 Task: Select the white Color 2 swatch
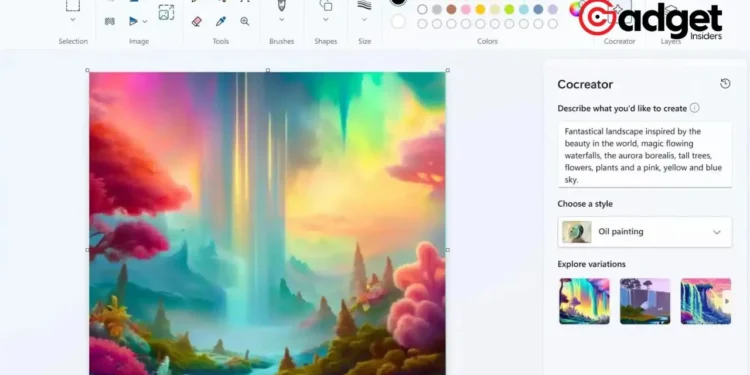pos(398,22)
